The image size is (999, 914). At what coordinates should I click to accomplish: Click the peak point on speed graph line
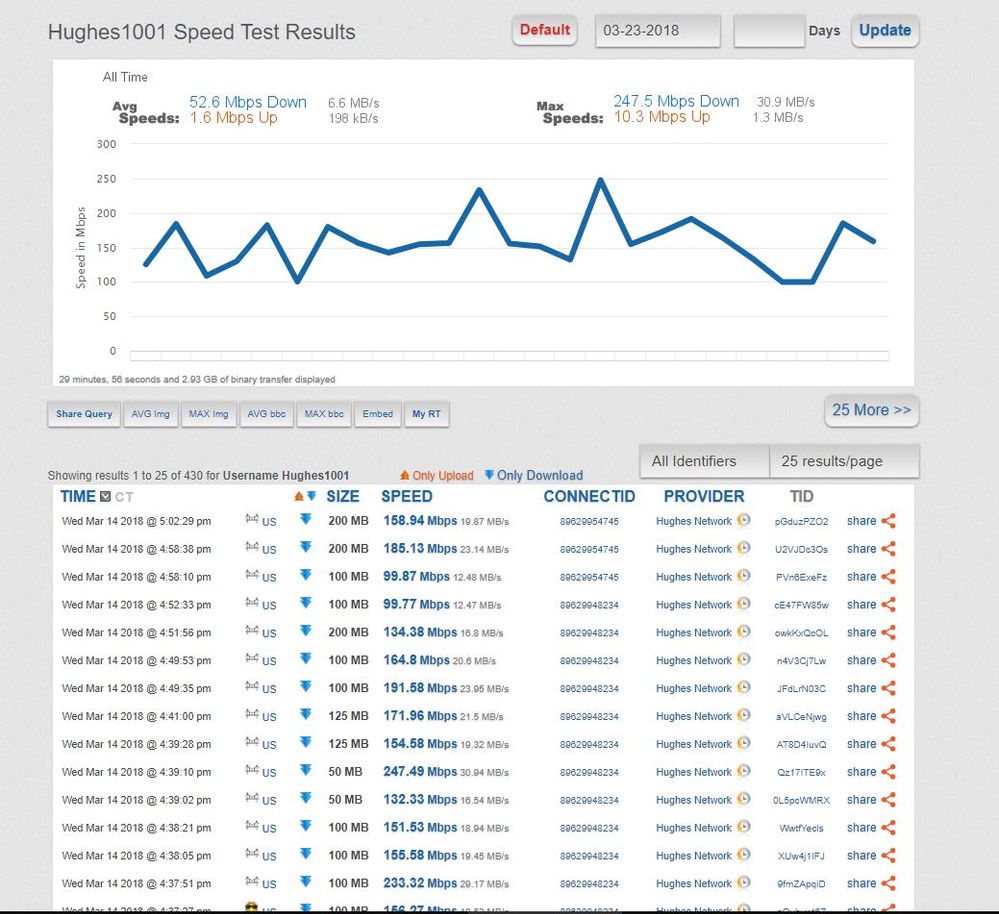(600, 181)
